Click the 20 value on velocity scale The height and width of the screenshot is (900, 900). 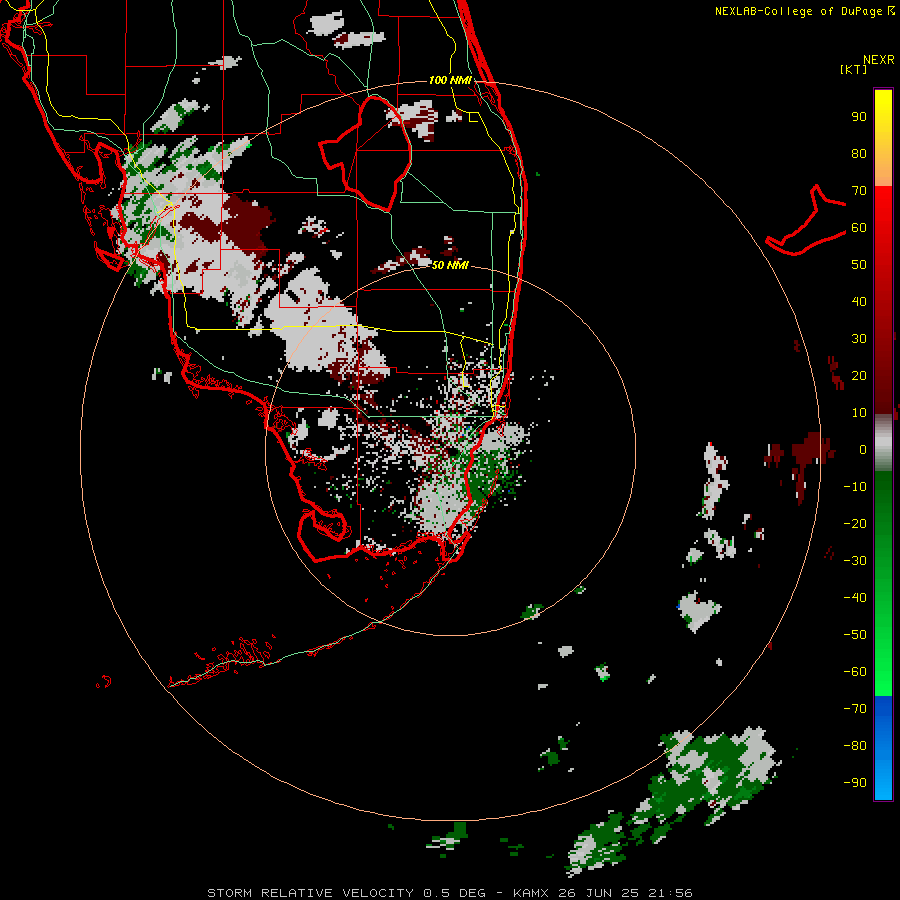pyautogui.click(x=859, y=376)
